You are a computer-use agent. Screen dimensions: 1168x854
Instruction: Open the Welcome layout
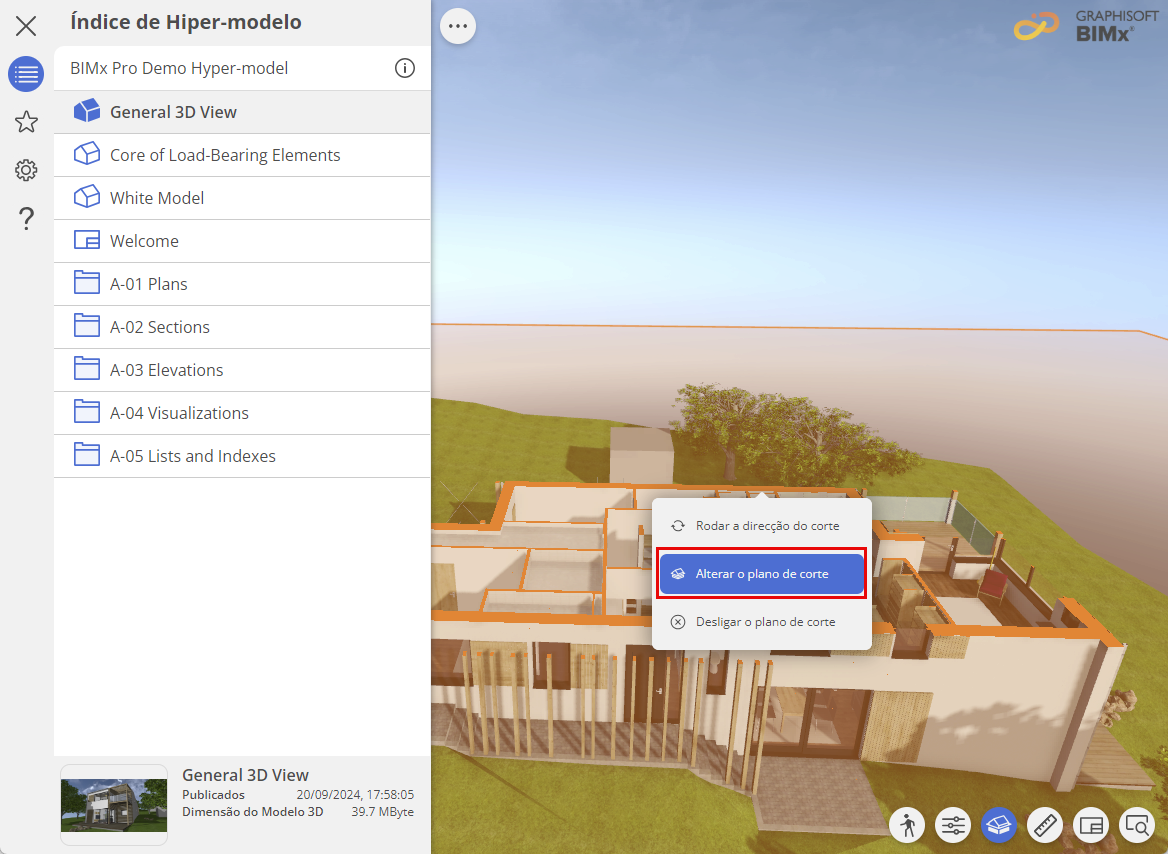pyautogui.click(x=242, y=241)
